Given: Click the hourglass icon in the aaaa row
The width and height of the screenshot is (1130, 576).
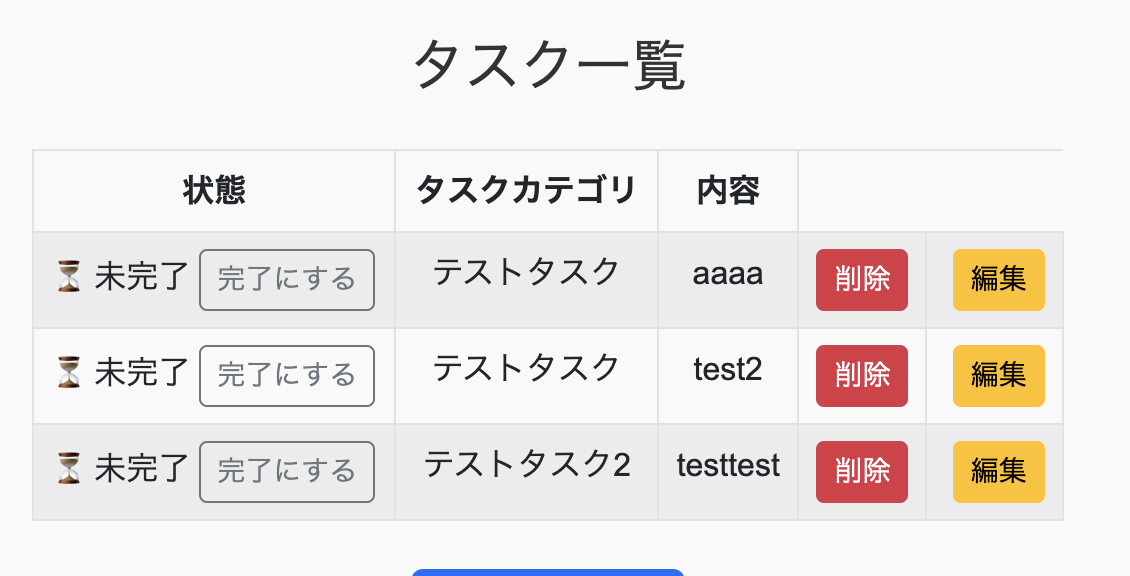Looking at the screenshot, I should [x=69, y=277].
